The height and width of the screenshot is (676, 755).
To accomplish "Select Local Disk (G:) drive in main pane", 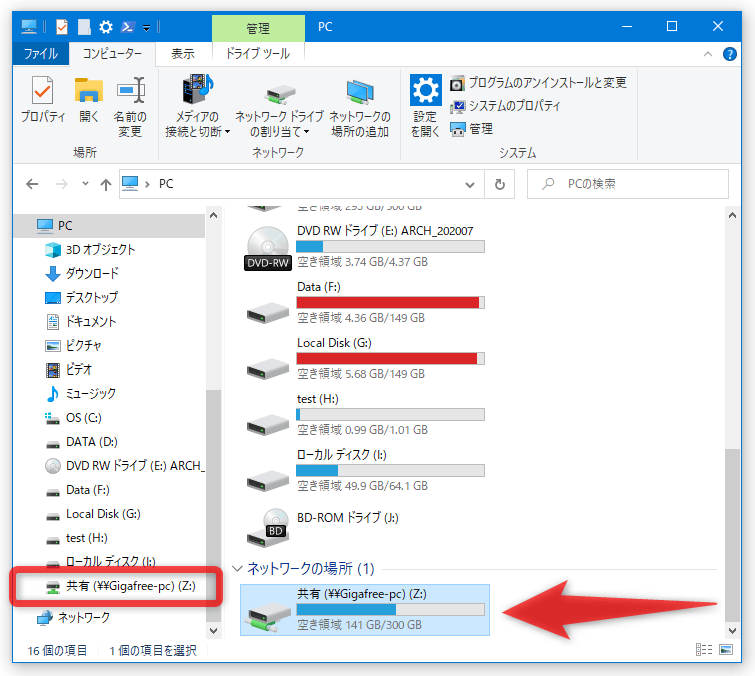I will pos(364,359).
